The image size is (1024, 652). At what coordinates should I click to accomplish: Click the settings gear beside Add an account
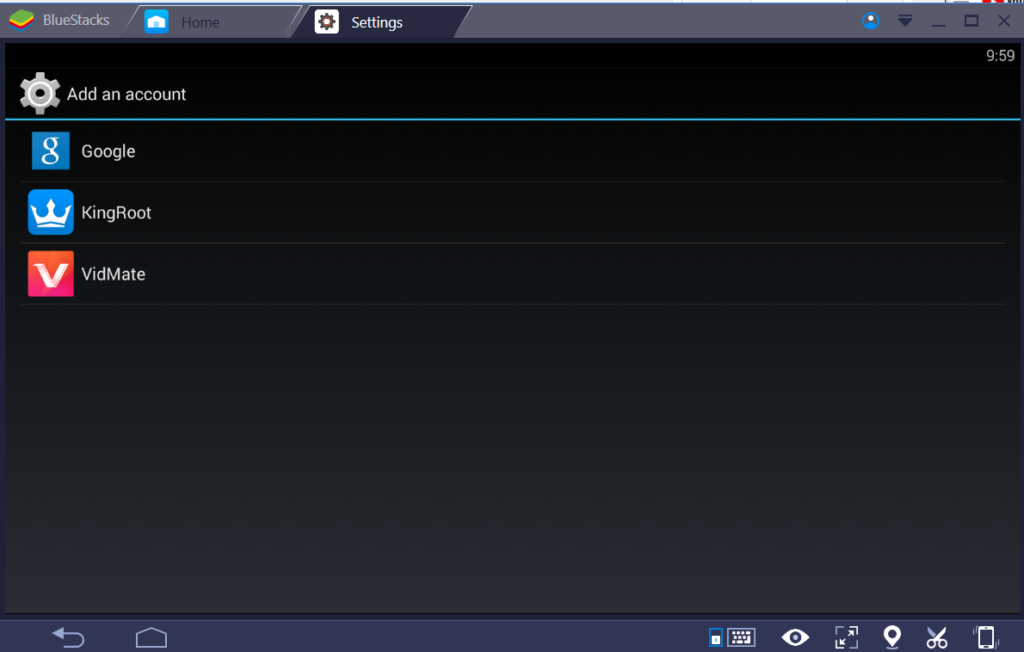coord(40,93)
